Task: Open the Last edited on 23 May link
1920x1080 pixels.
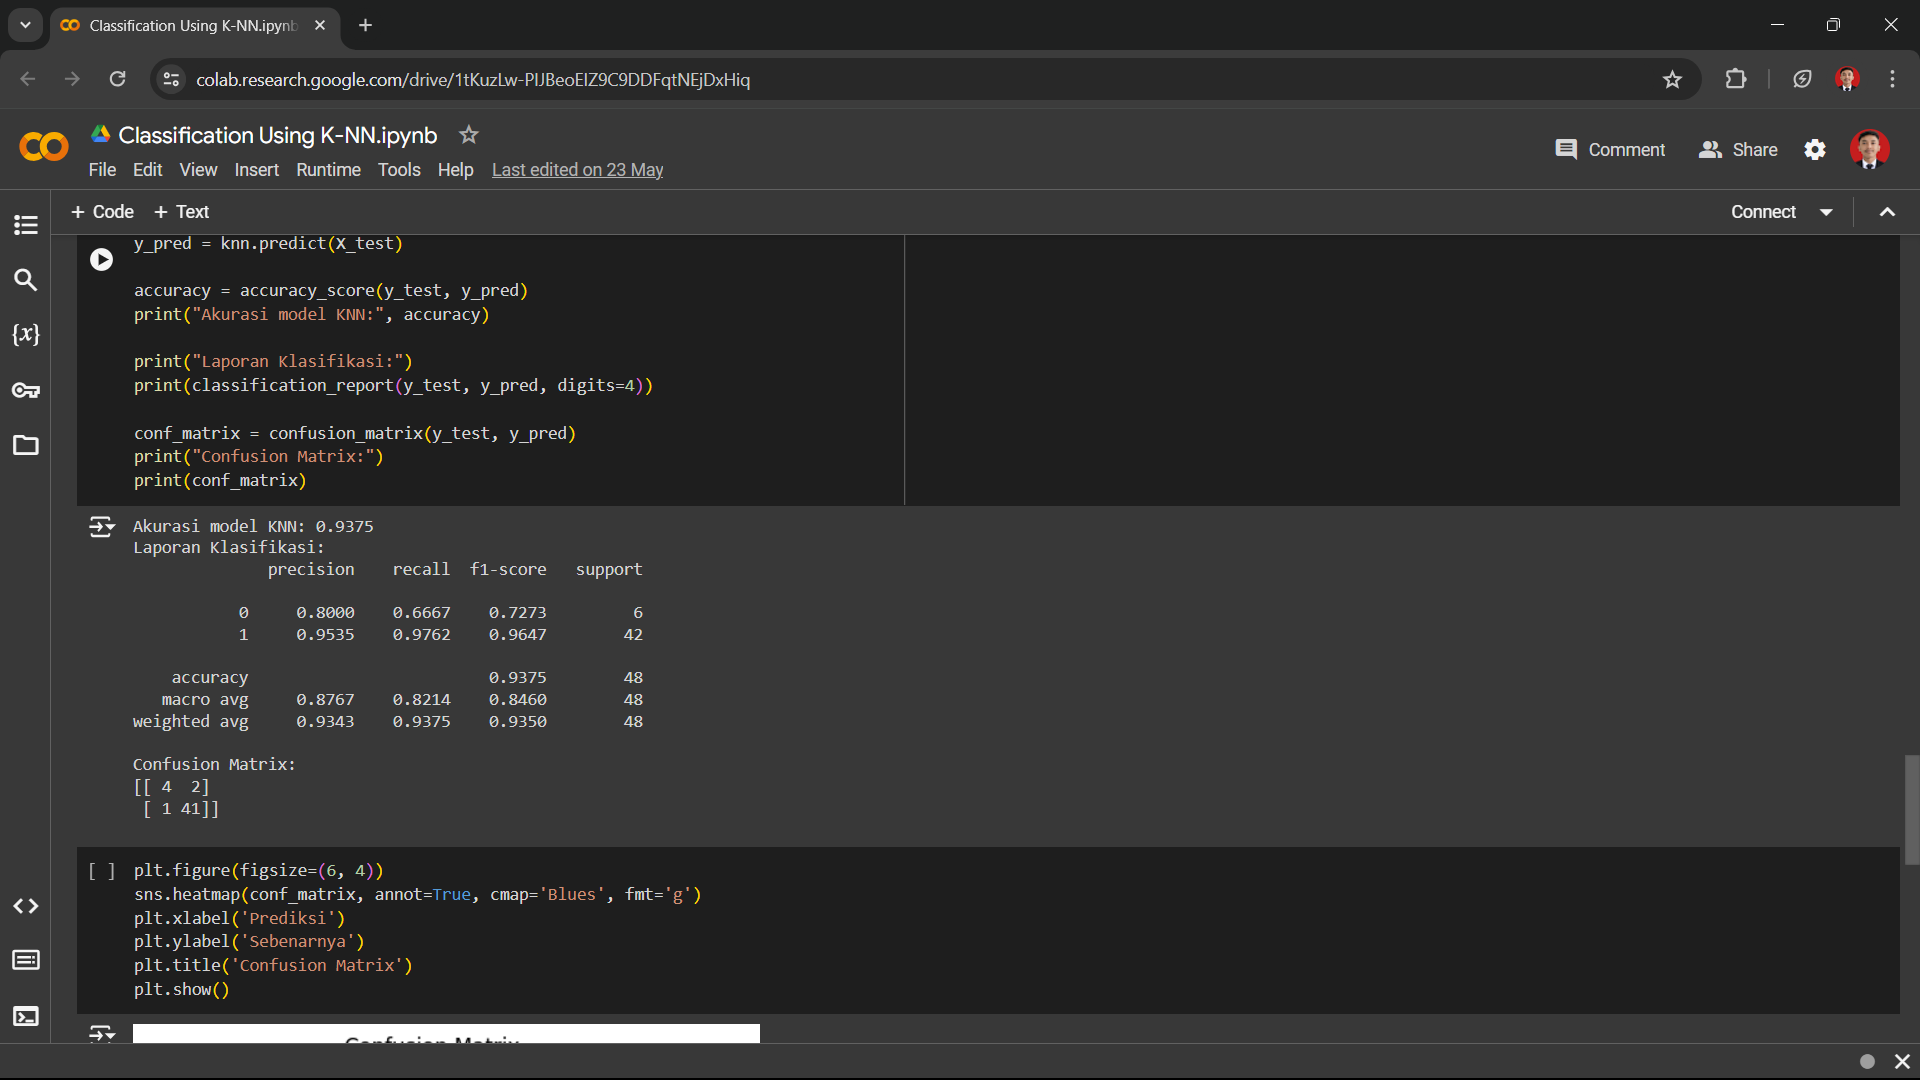Action: pos(577,170)
